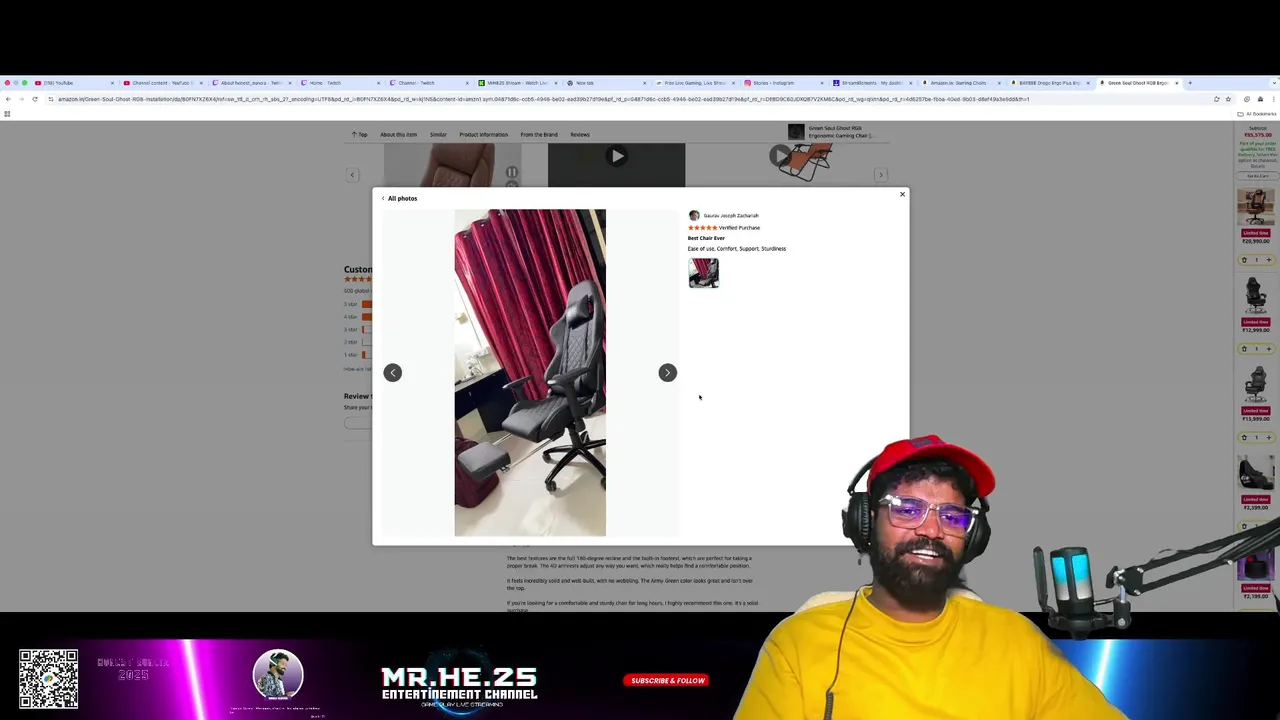
Task: Pause the brown chair video
Action: point(511,172)
